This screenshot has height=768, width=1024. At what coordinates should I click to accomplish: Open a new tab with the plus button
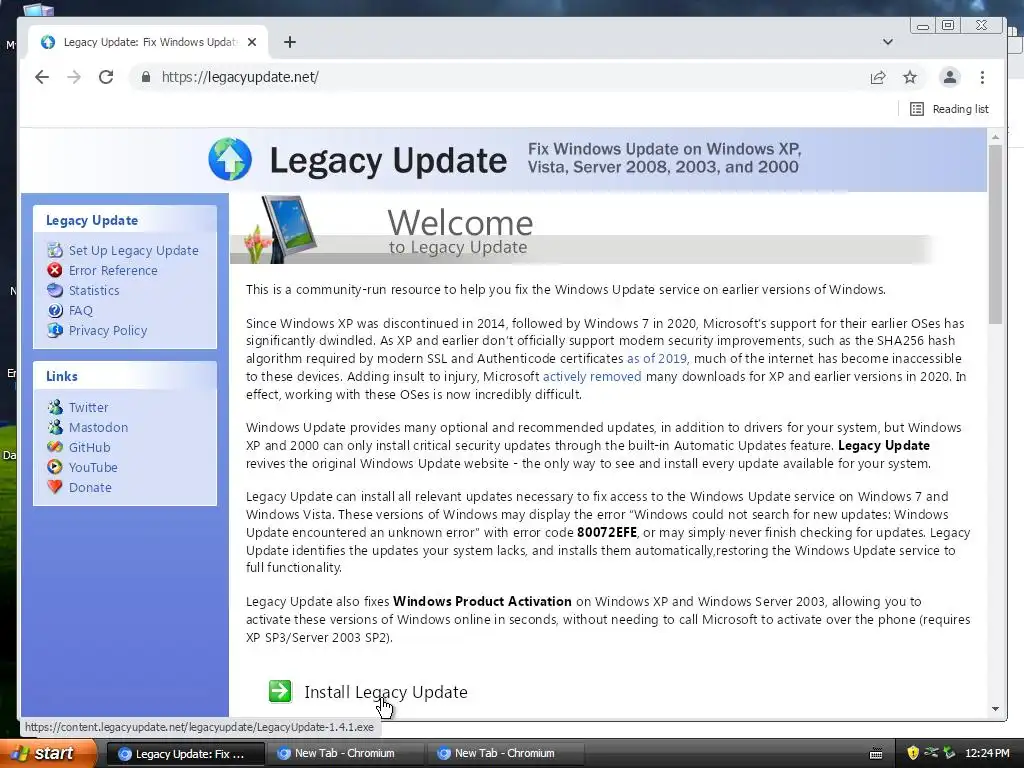click(290, 42)
